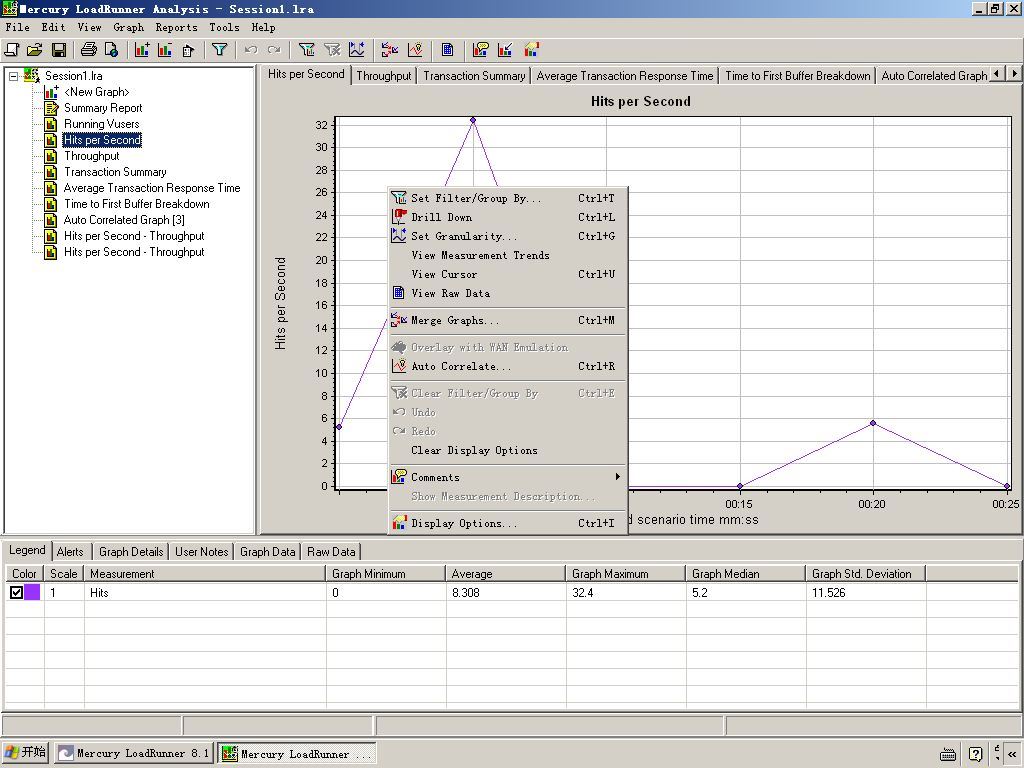Open the File menu
The width and height of the screenshot is (1024, 768).
18,27
